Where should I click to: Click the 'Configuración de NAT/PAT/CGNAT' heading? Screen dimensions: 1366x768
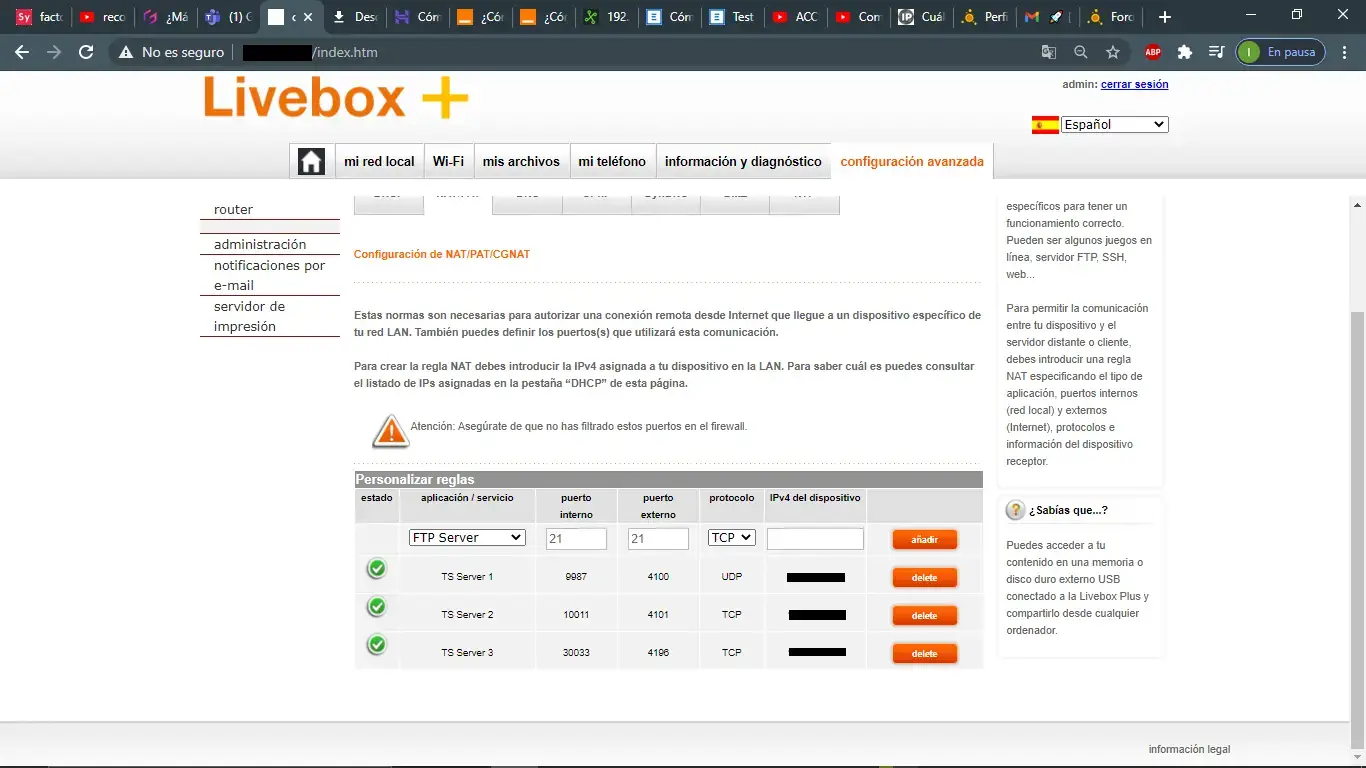pos(442,255)
